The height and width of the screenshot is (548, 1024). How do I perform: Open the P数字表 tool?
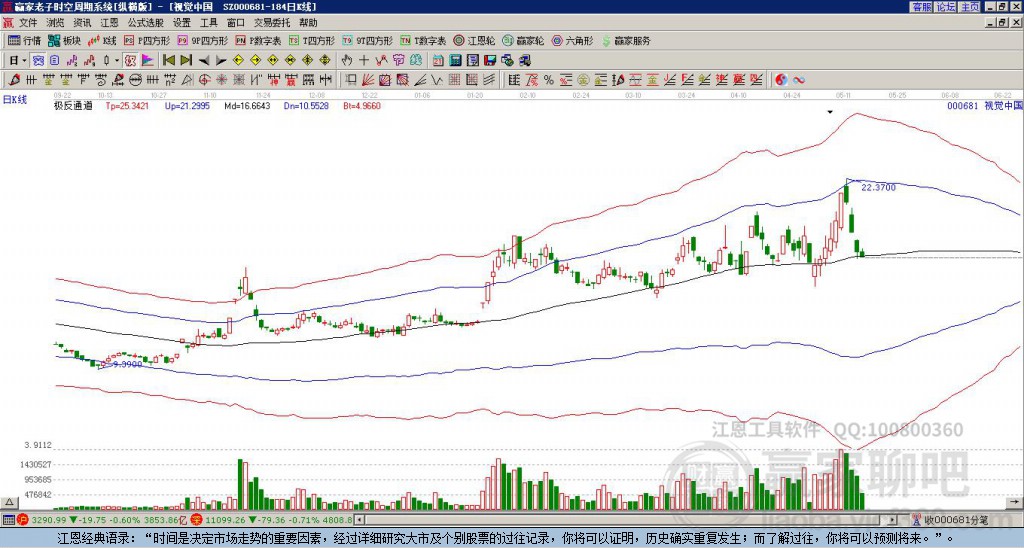[x=259, y=41]
